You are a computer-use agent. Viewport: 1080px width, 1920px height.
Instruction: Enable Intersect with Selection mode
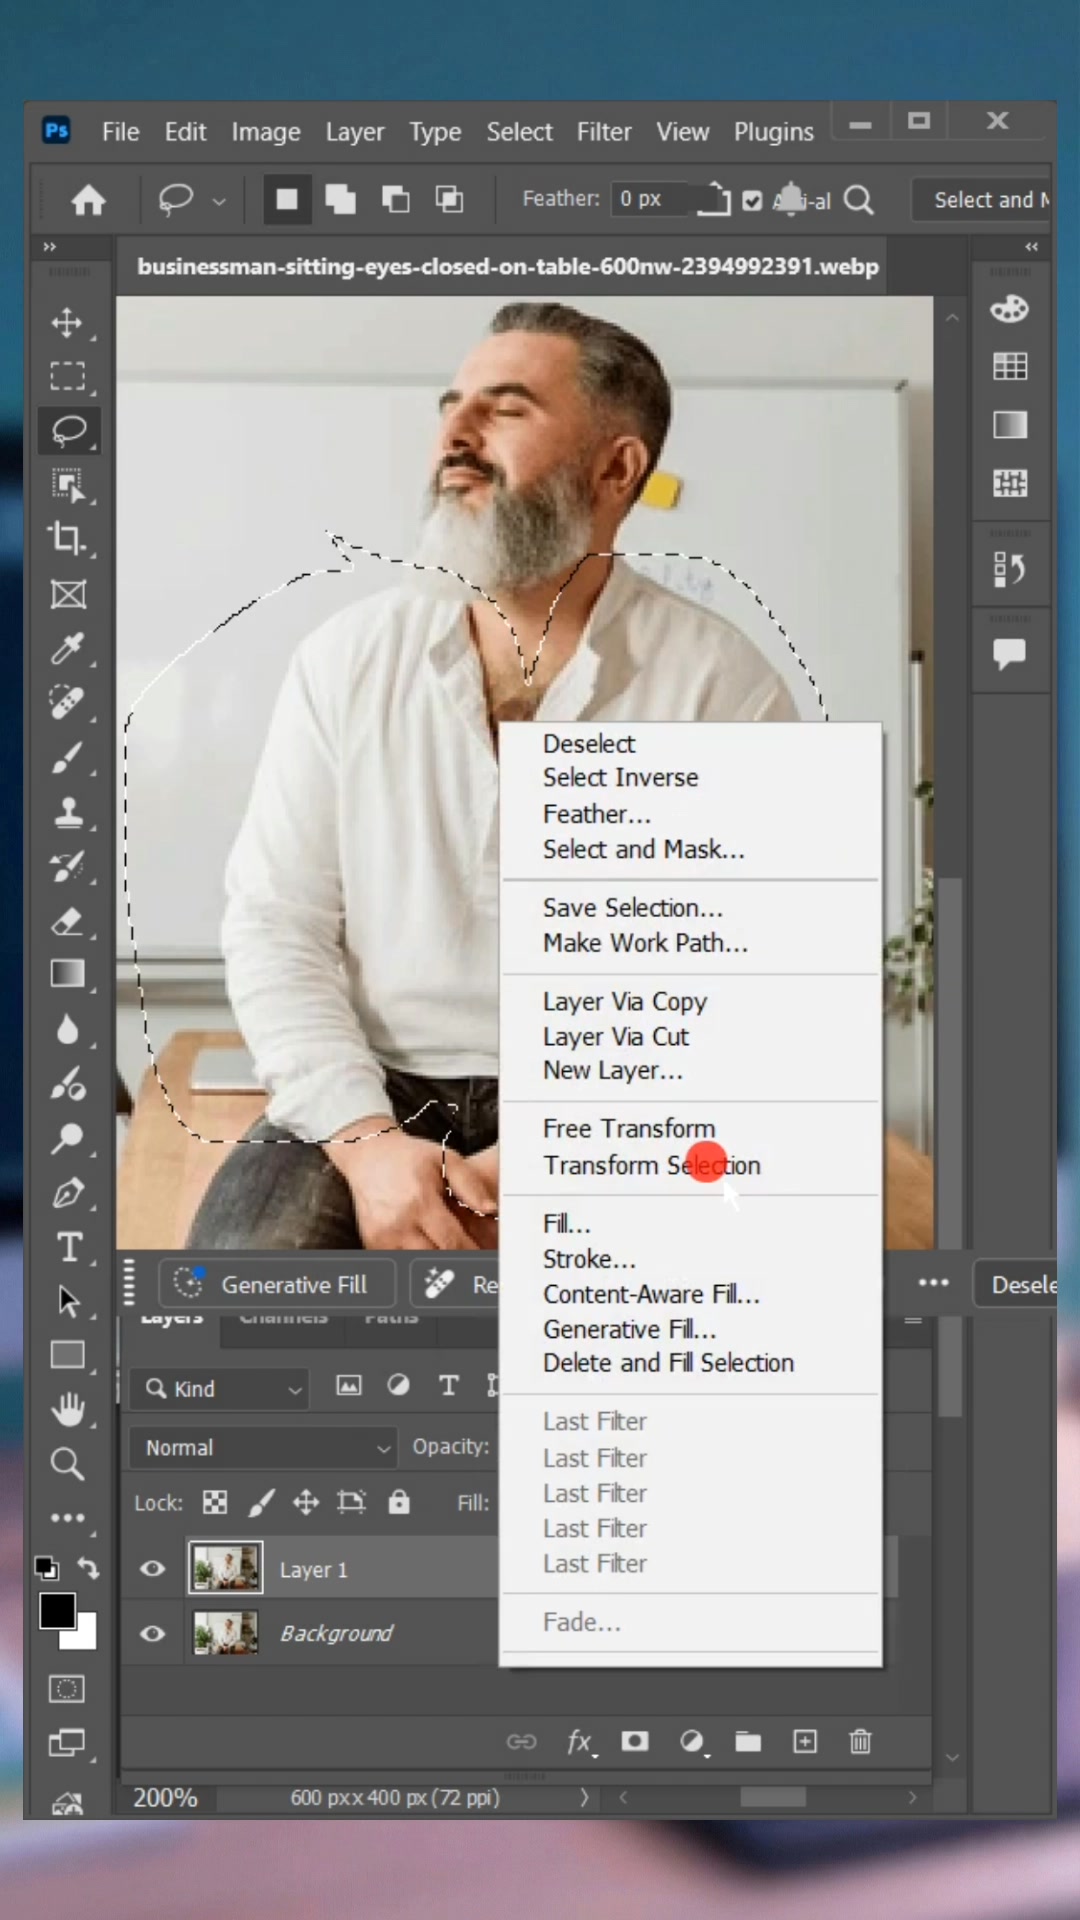449,199
